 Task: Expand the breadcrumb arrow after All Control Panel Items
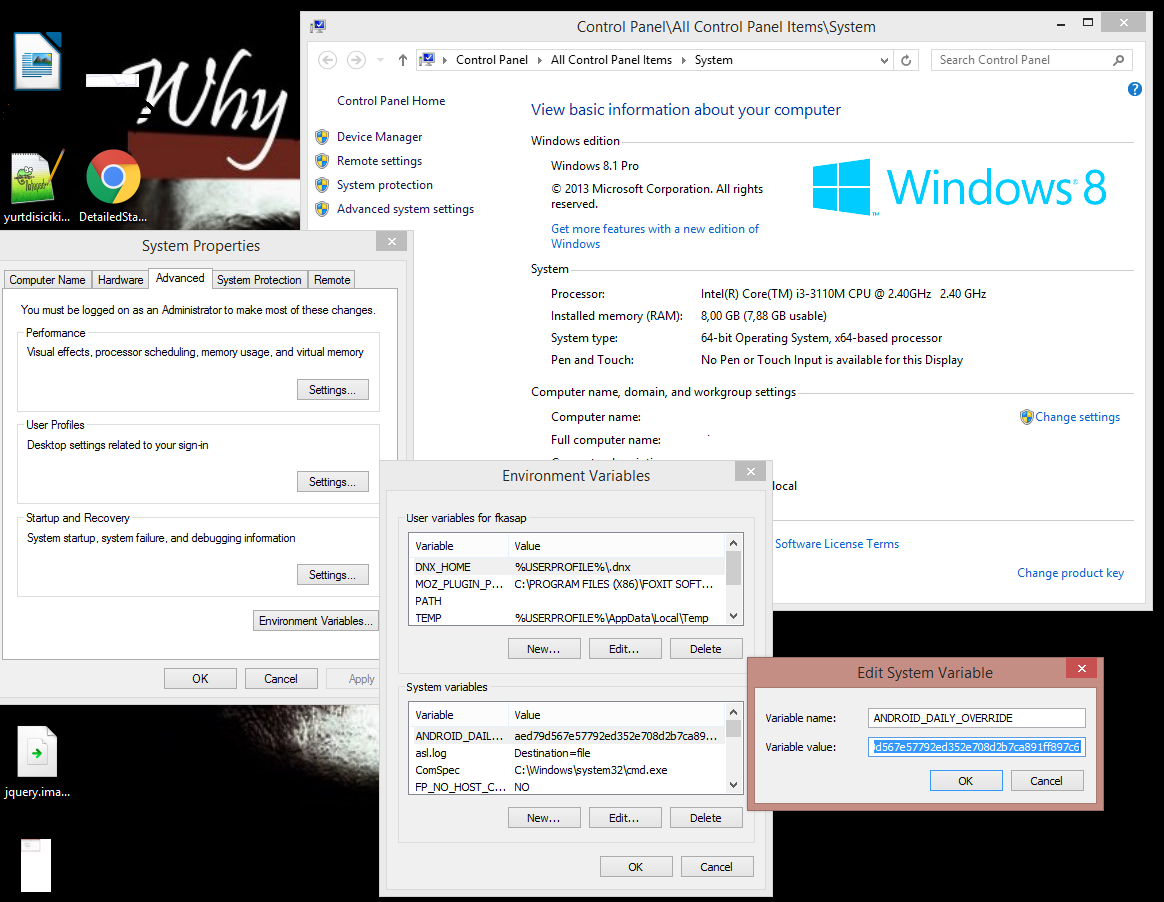coord(683,60)
